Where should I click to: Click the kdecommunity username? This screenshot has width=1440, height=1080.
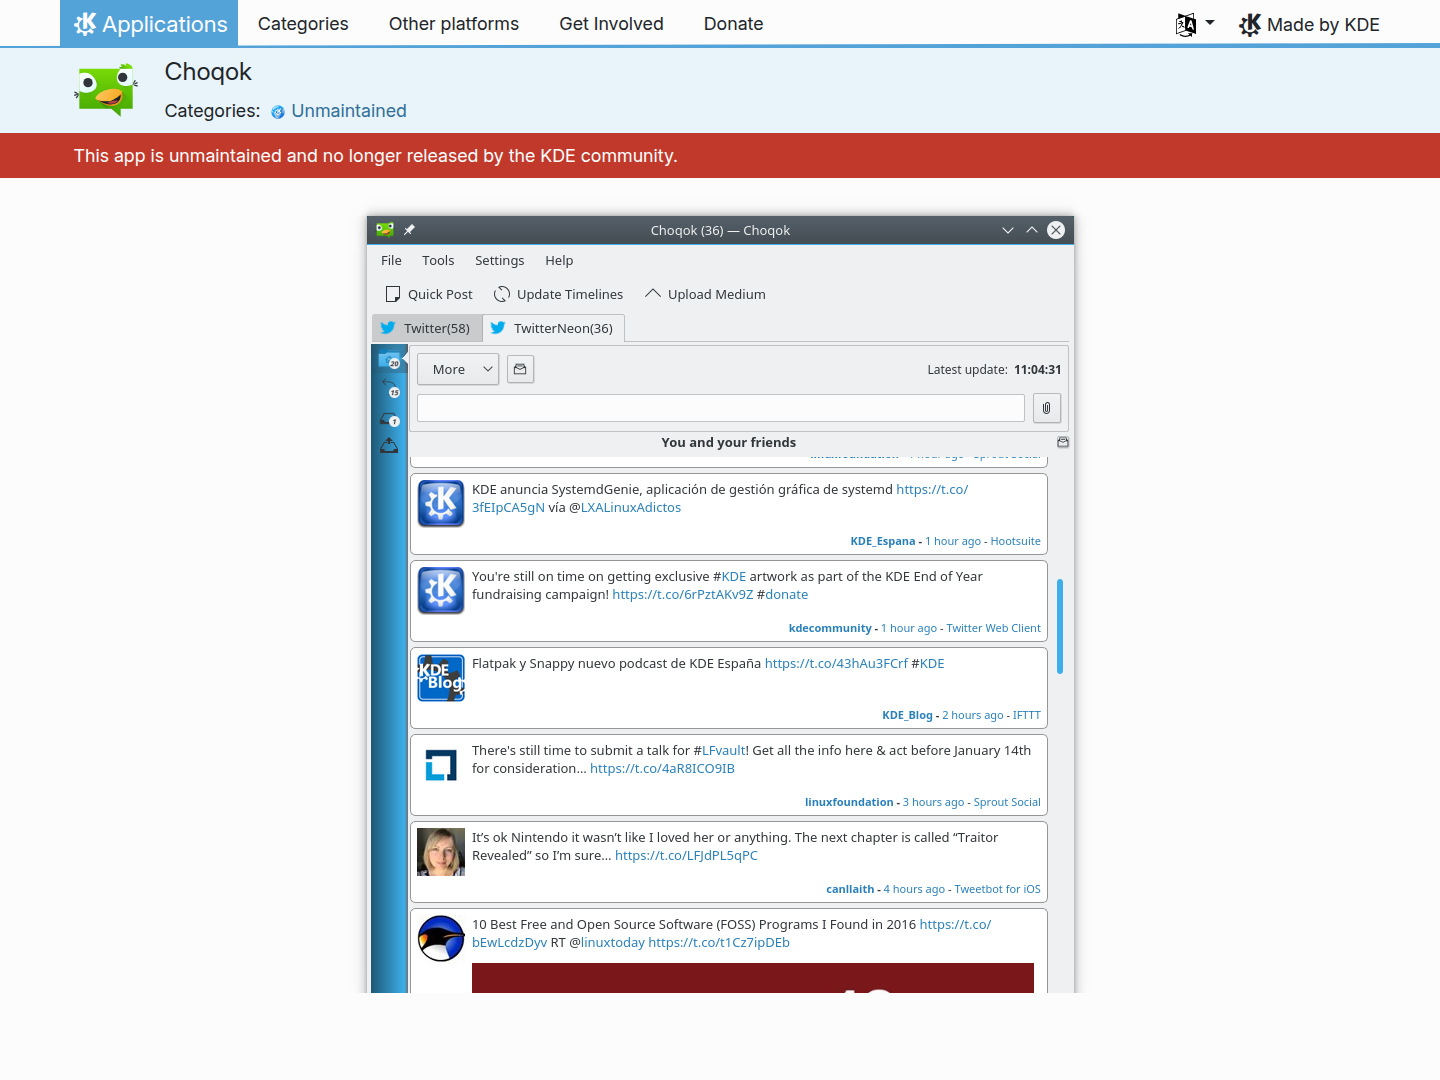click(x=830, y=628)
